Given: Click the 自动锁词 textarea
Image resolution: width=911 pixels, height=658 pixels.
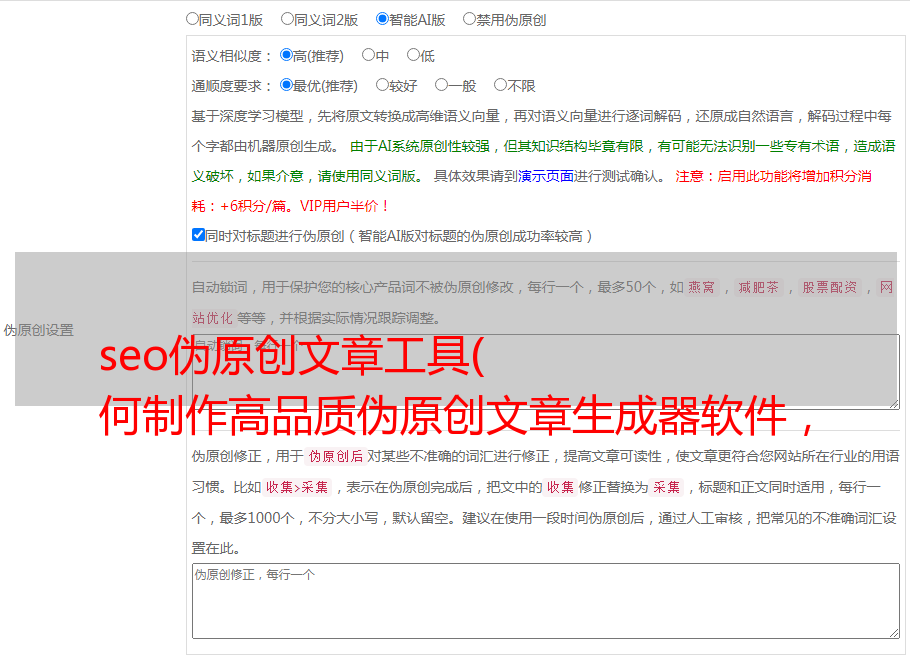Looking at the screenshot, I should (546, 372).
